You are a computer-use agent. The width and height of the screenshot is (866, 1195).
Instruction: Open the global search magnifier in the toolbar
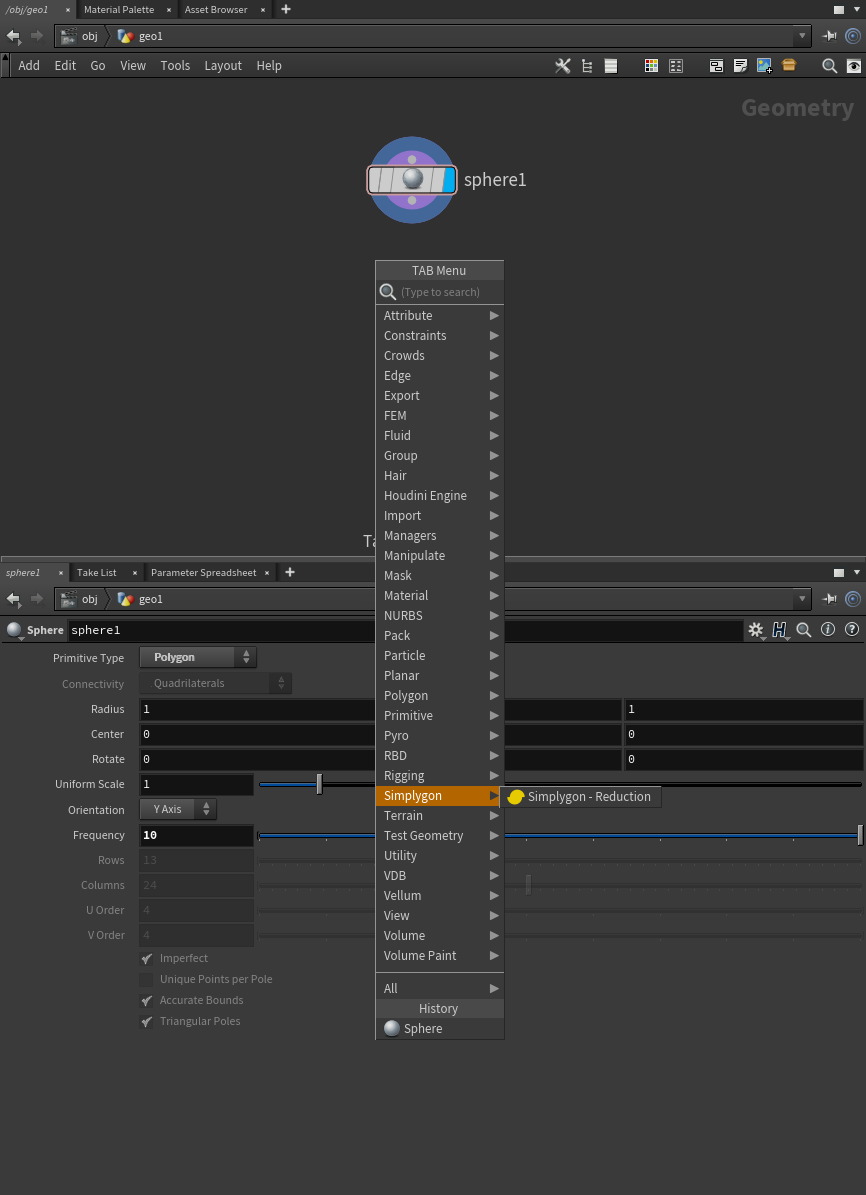[x=829, y=65]
